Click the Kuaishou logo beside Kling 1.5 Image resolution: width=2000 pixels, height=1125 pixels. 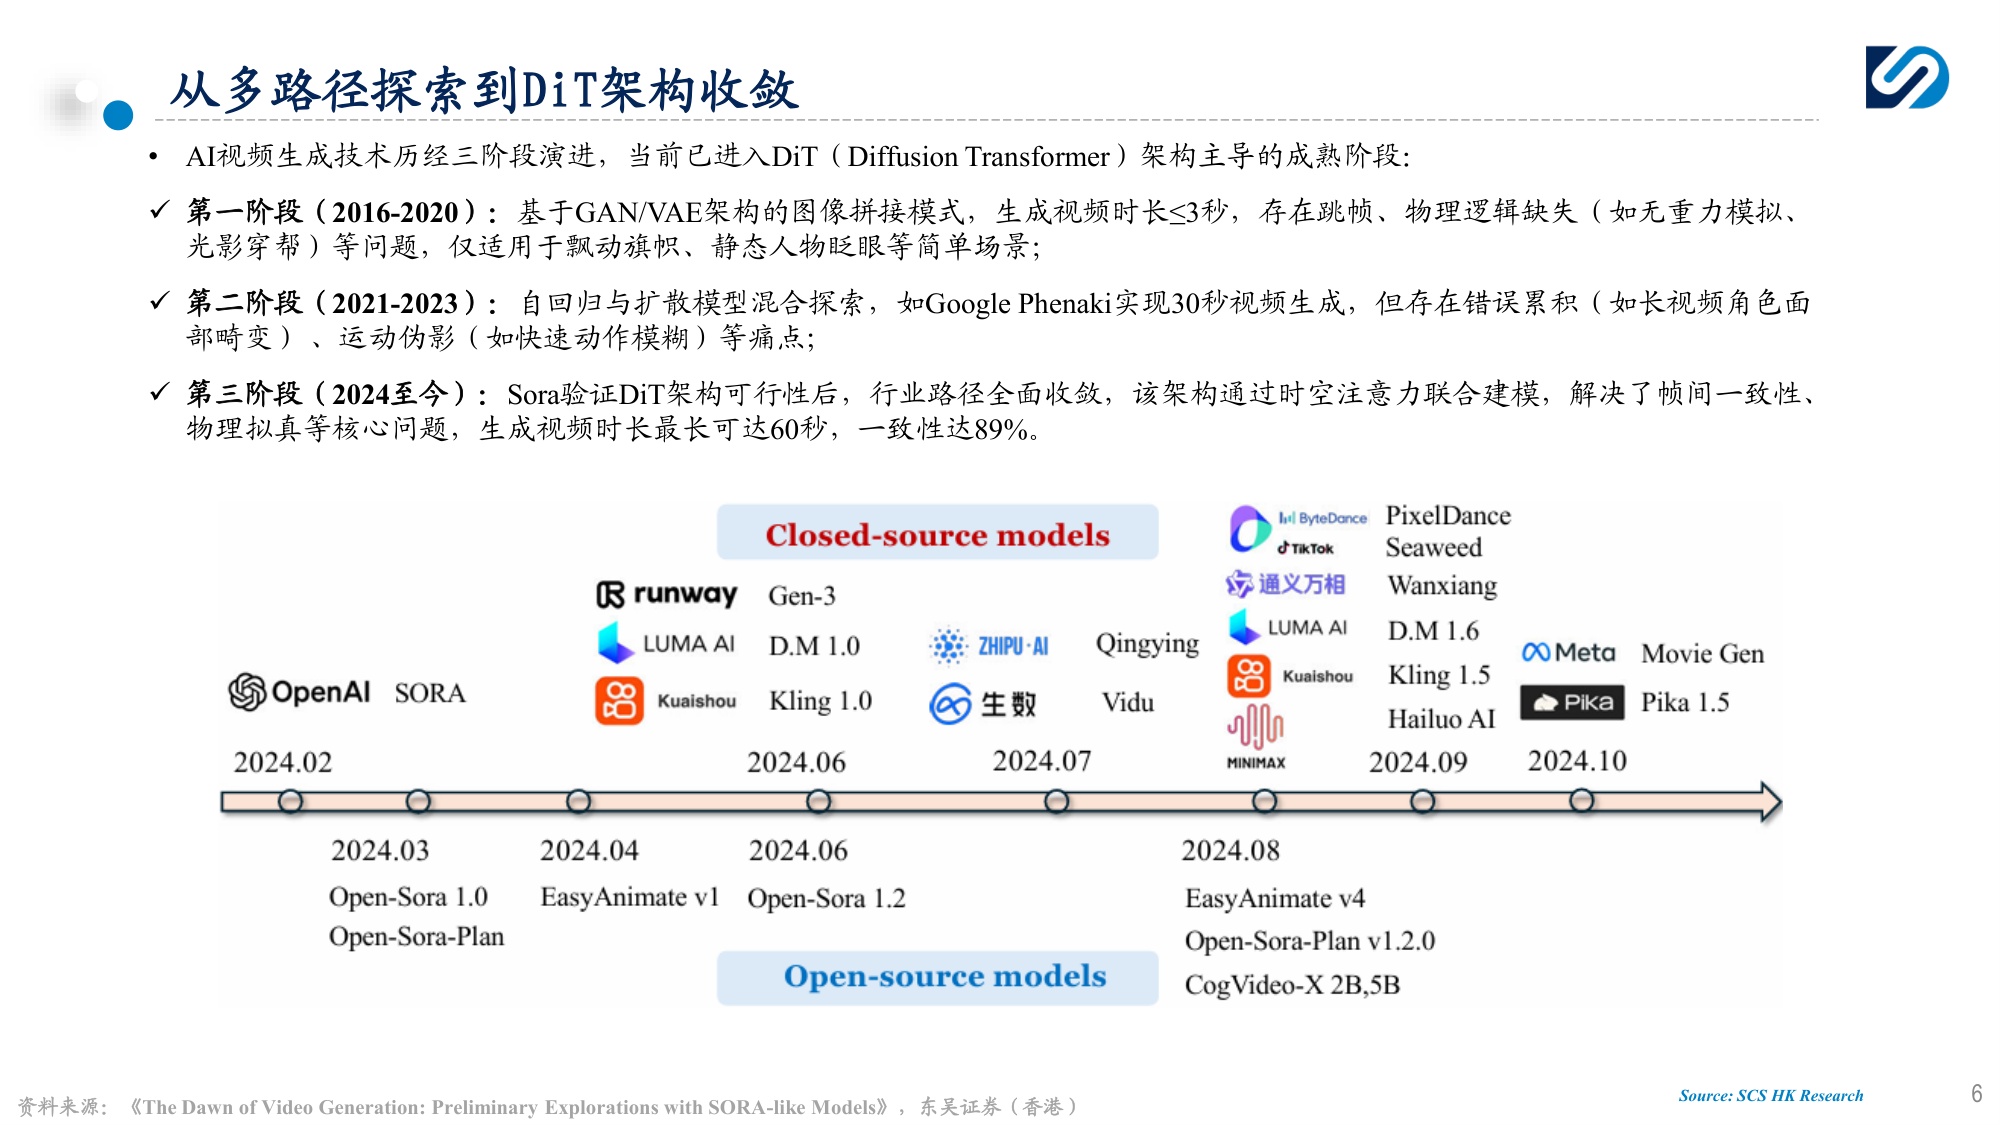1290,676
